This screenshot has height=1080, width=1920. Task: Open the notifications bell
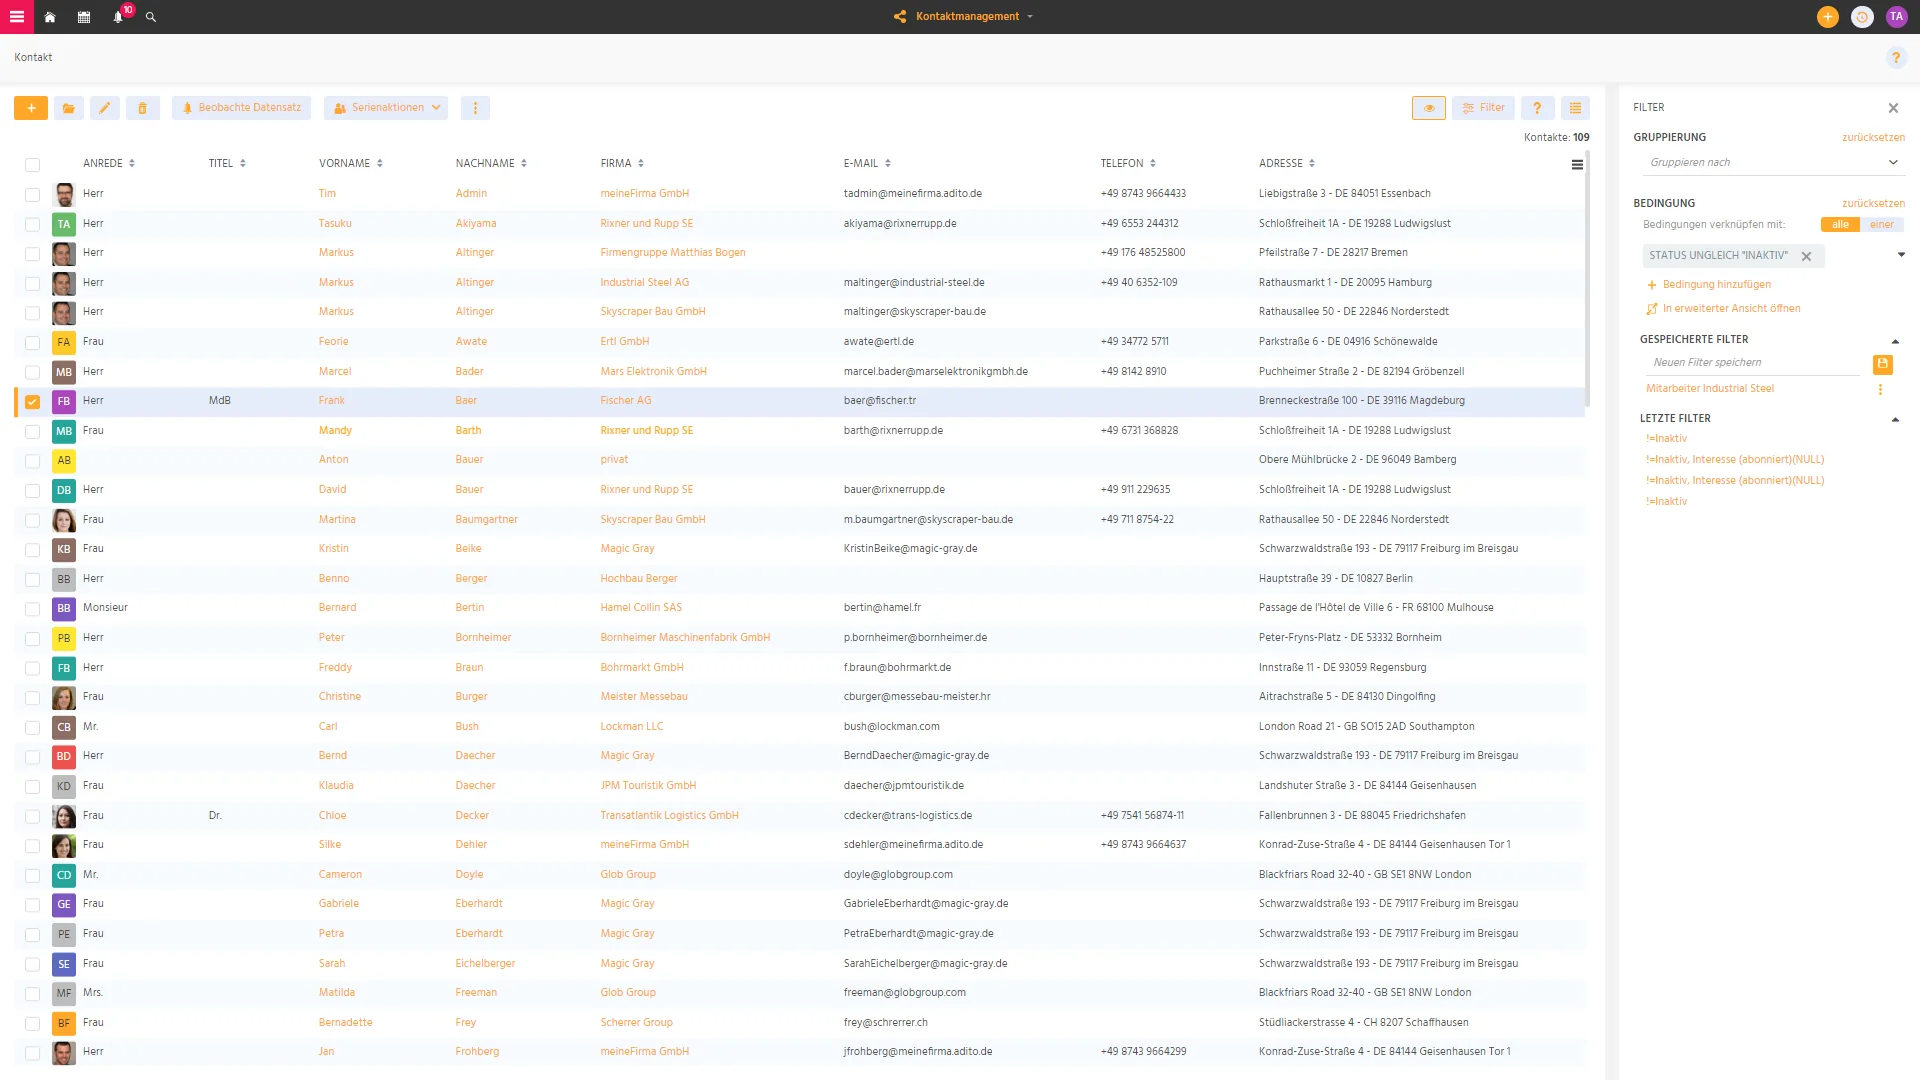click(118, 17)
